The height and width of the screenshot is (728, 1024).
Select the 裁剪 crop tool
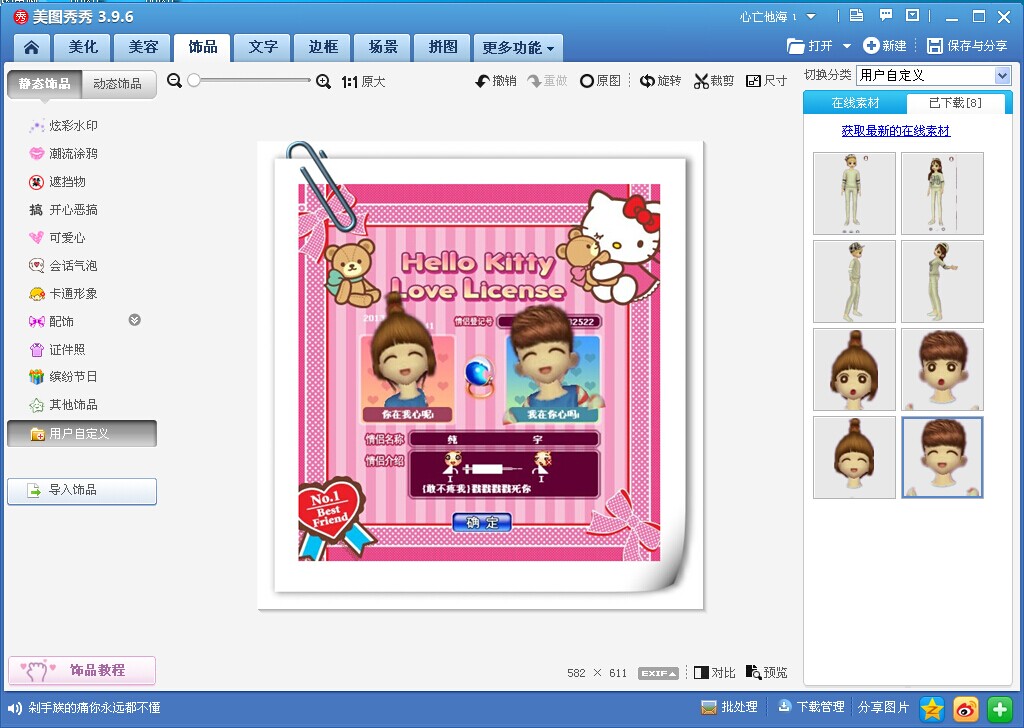[714, 81]
